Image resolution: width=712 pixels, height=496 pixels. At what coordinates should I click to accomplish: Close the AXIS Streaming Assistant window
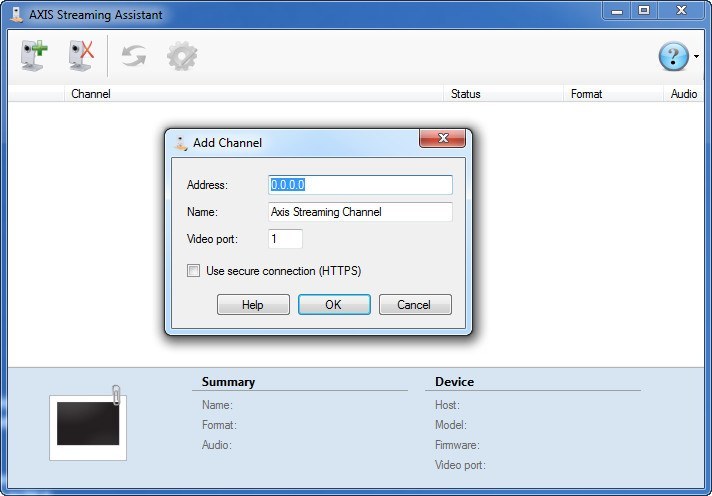point(681,11)
